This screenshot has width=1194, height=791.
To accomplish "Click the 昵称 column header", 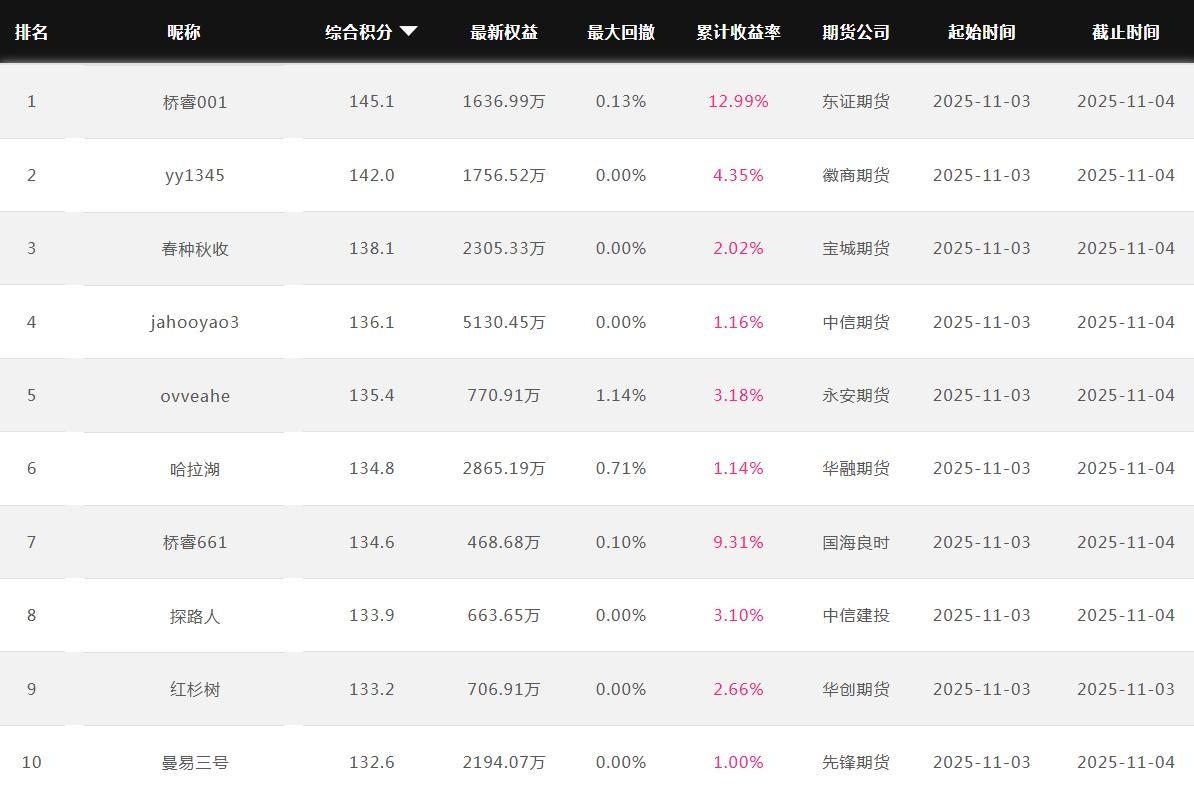I will point(184,32).
